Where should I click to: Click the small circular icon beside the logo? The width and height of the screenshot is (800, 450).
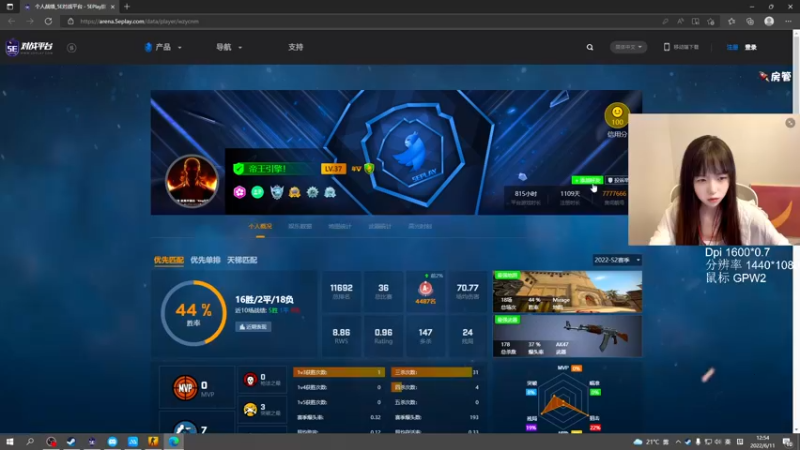click(x=71, y=47)
